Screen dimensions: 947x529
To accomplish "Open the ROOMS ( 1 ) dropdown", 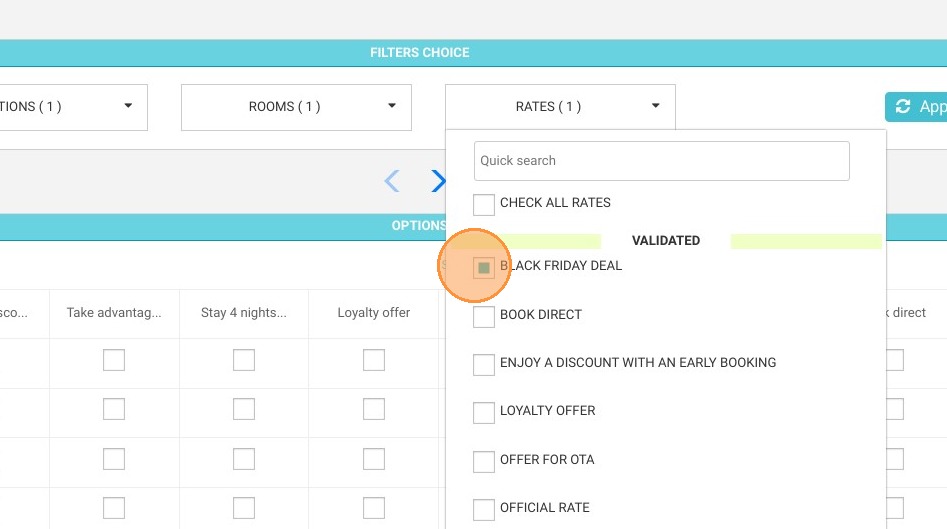I will pyautogui.click(x=296, y=107).
